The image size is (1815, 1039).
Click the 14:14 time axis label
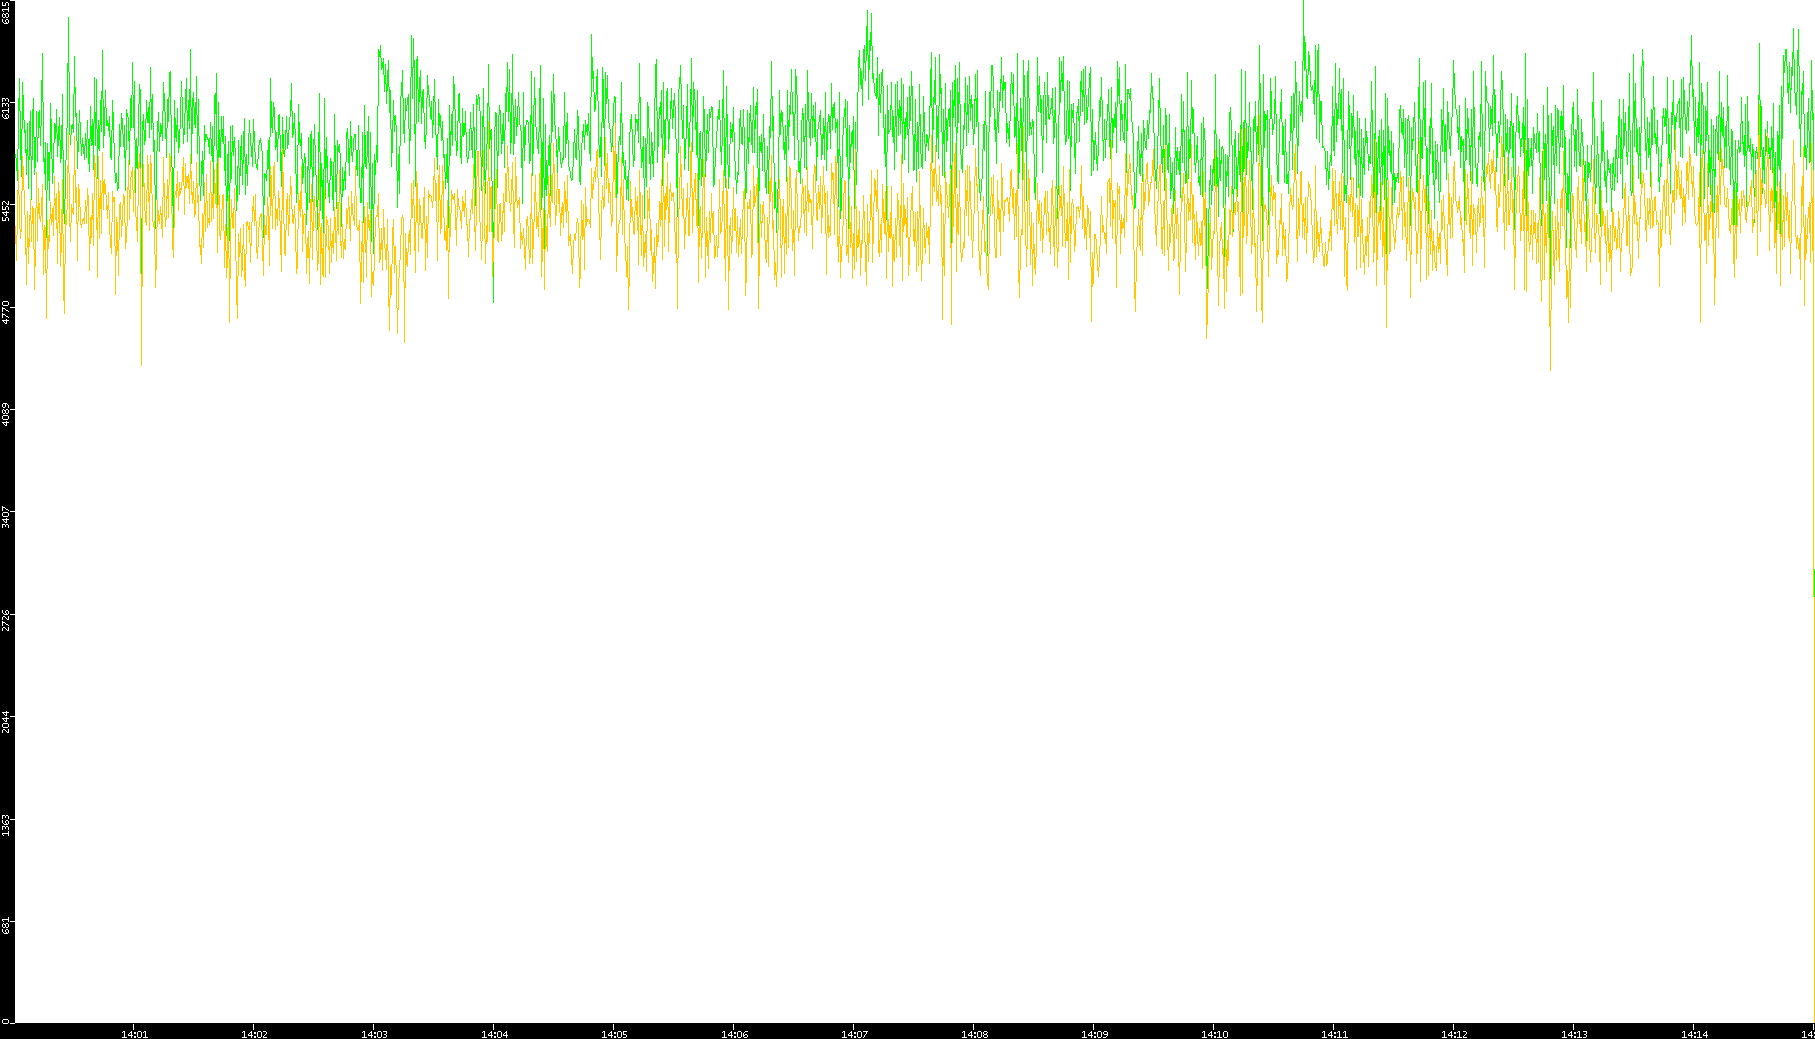pos(1694,1034)
